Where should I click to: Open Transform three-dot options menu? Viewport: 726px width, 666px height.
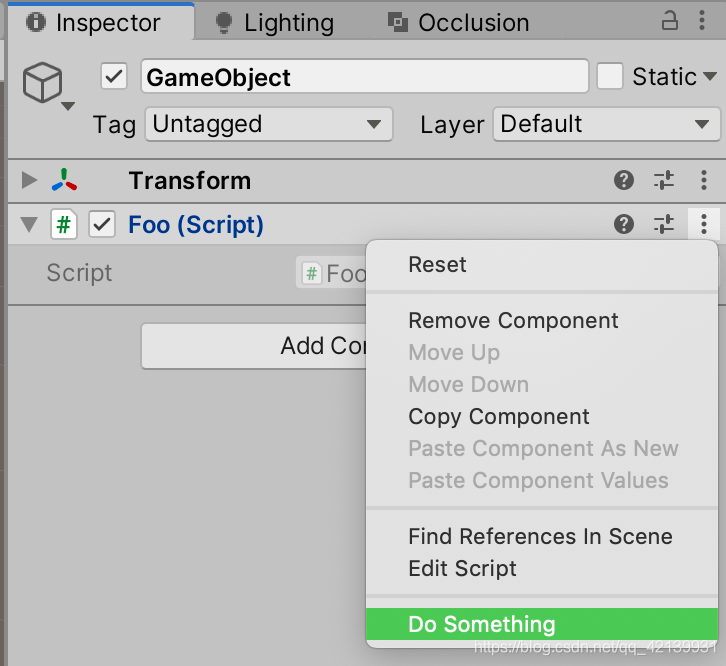click(x=704, y=181)
